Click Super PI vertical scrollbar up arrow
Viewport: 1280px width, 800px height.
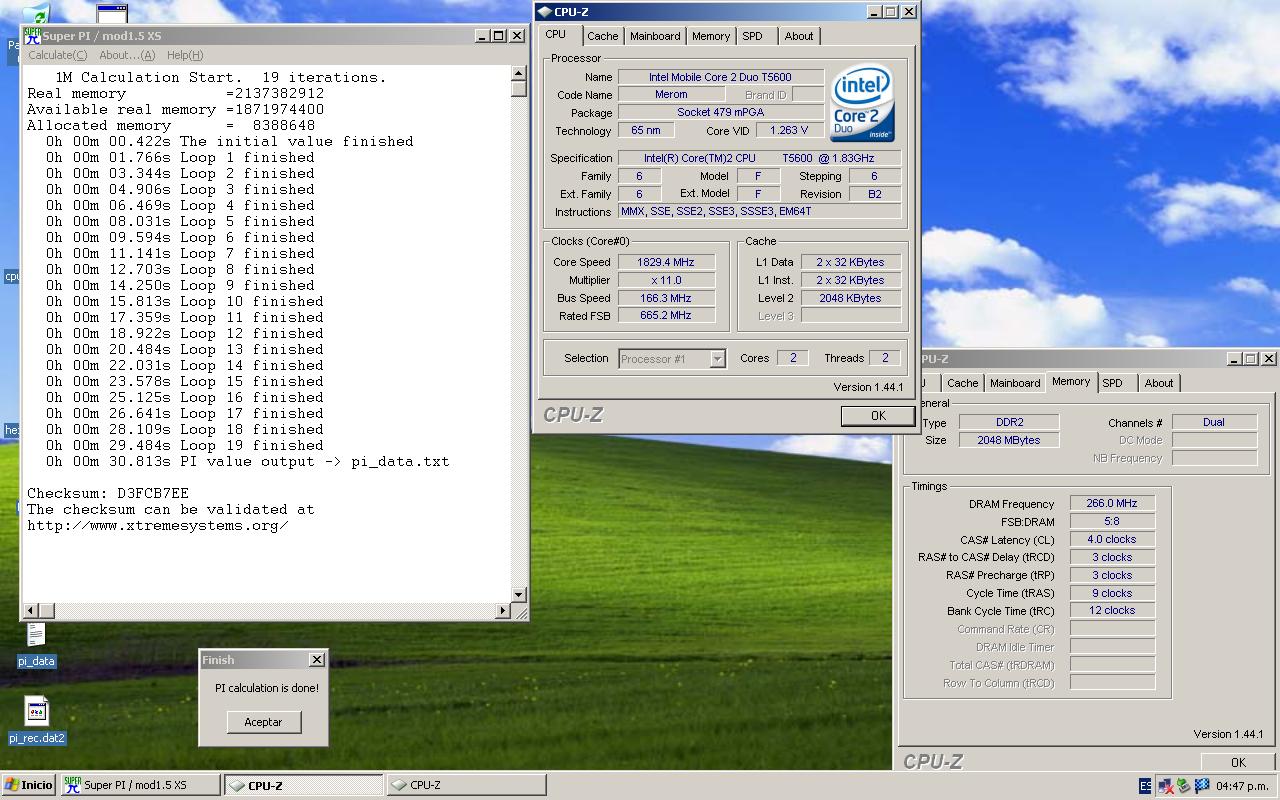coord(518,73)
